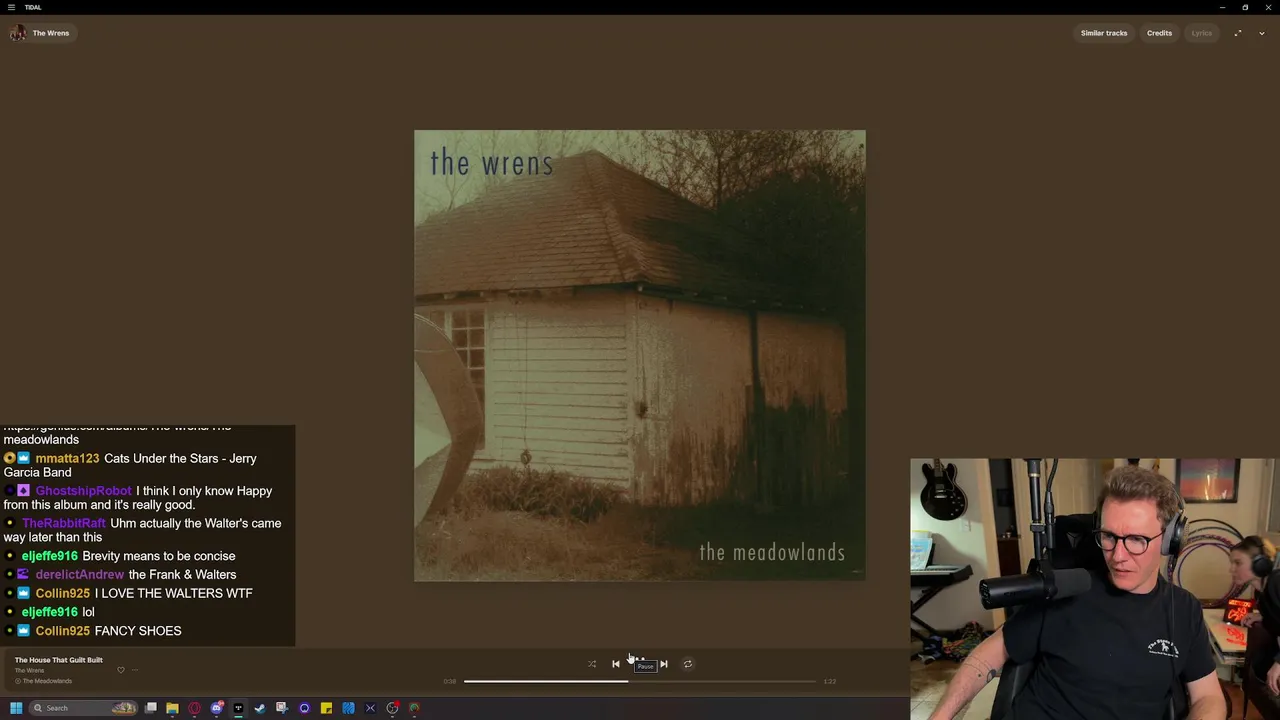The image size is (1280, 720).
Task: Click username TheRabbitRaft in chat
Action: (x=63, y=523)
